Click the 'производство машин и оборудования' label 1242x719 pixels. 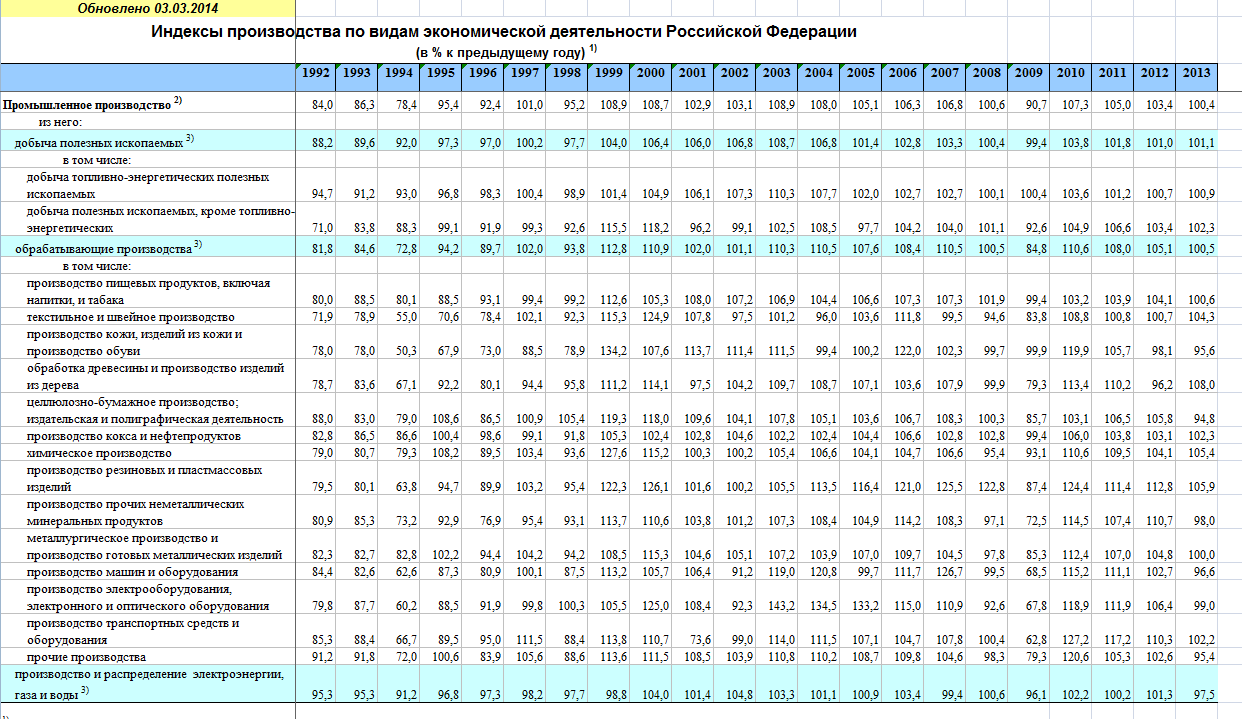[x=132, y=572]
